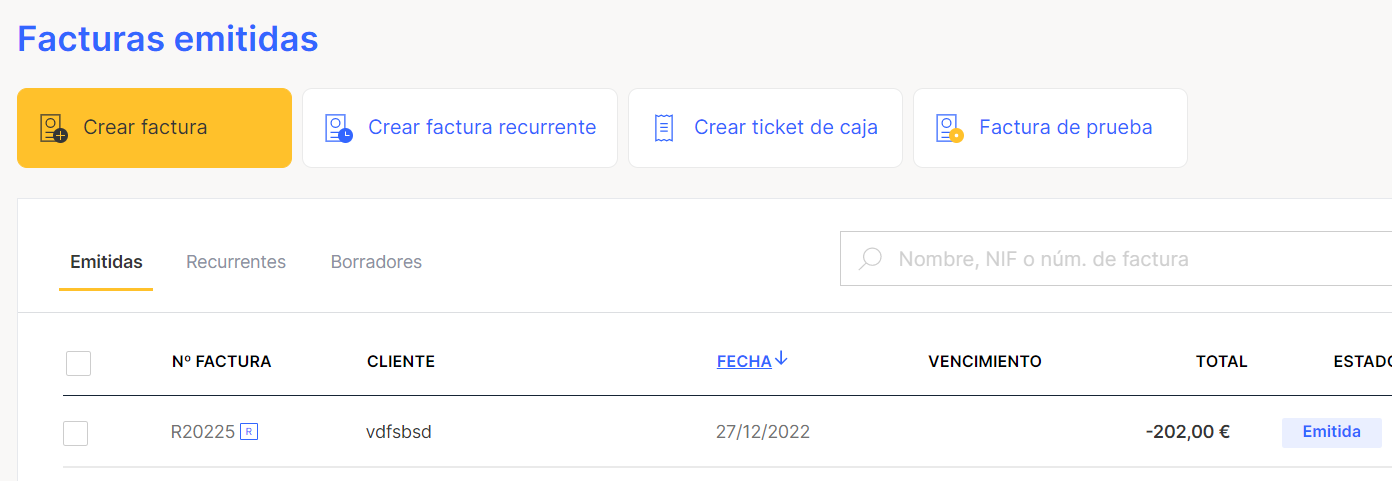Click the Factura de prueba button
Screen dimensions: 1392x481
(1050, 128)
